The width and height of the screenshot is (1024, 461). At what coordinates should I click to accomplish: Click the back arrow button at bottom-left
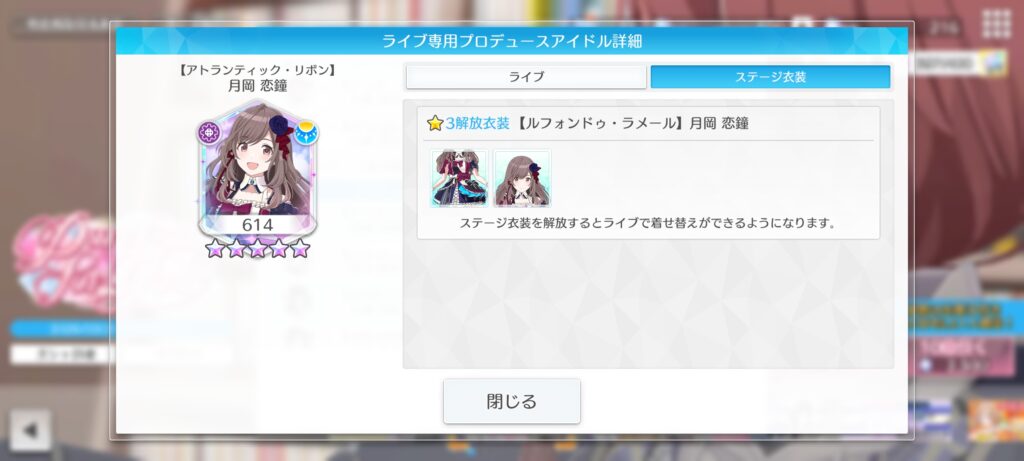[31, 430]
